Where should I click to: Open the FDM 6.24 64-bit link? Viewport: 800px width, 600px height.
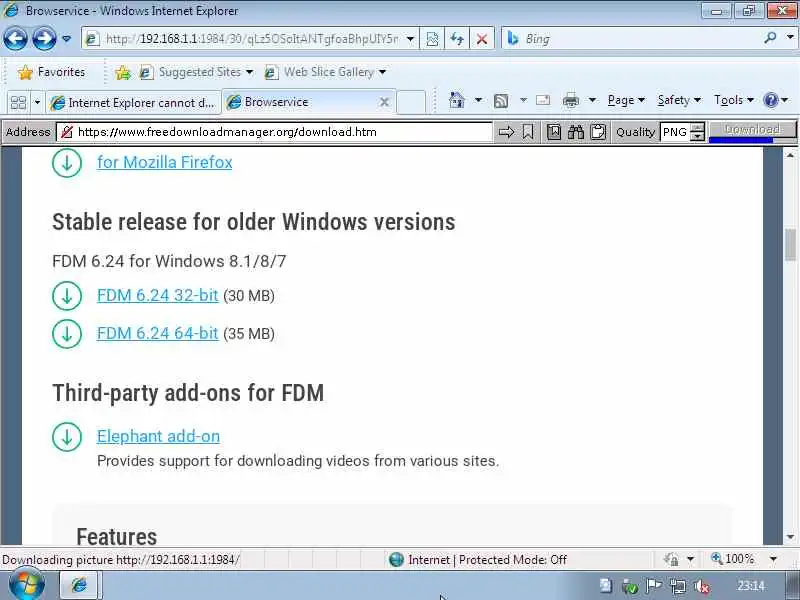point(158,333)
